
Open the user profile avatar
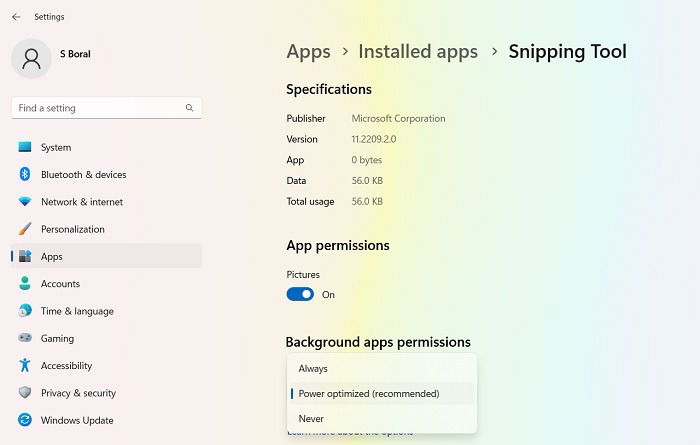point(31,58)
